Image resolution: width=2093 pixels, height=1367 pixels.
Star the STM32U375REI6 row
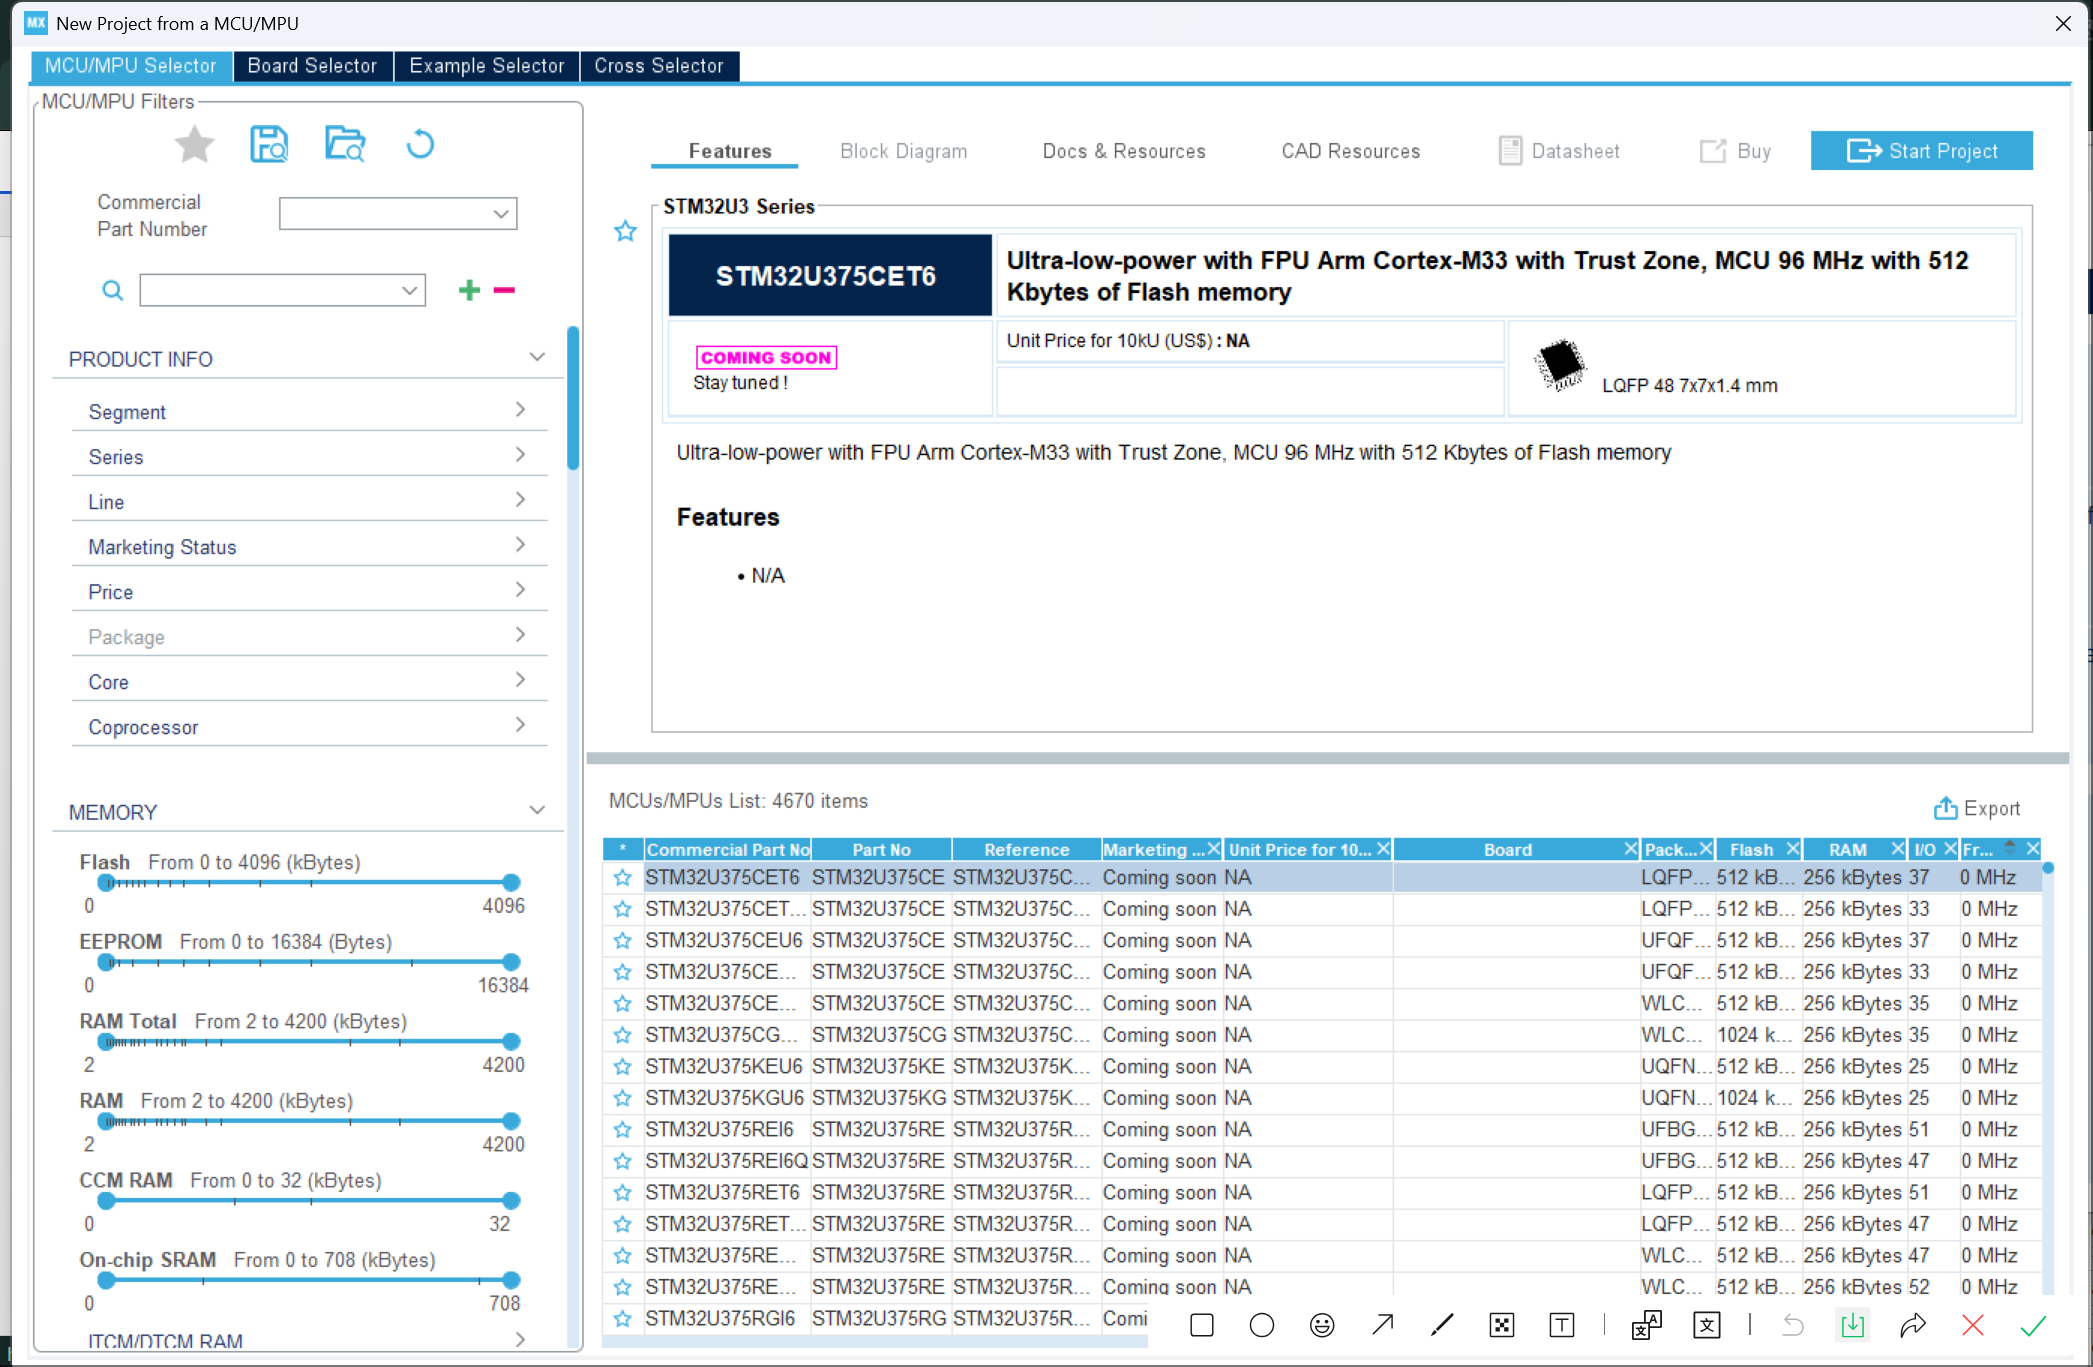(x=623, y=1129)
